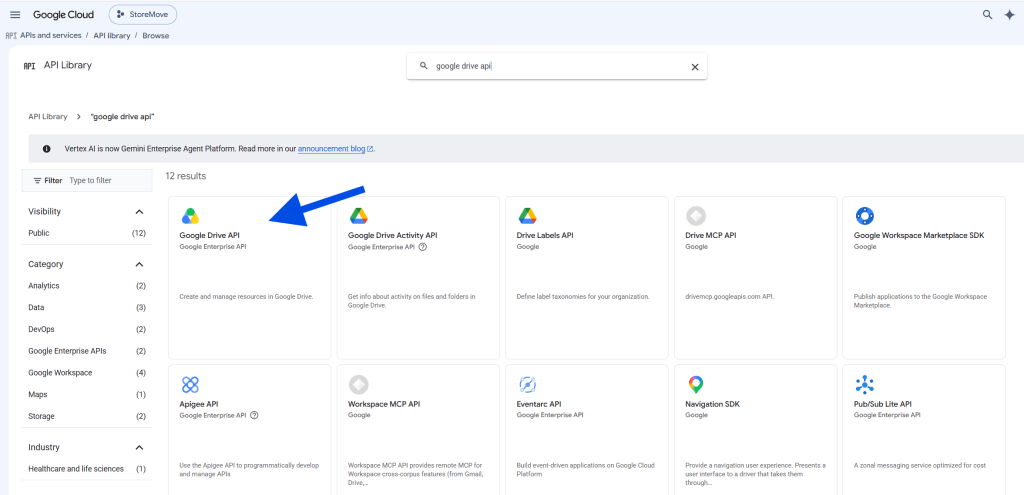Open Drive MCP API title
Viewport: 1024px width, 495px height.
coord(712,235)
